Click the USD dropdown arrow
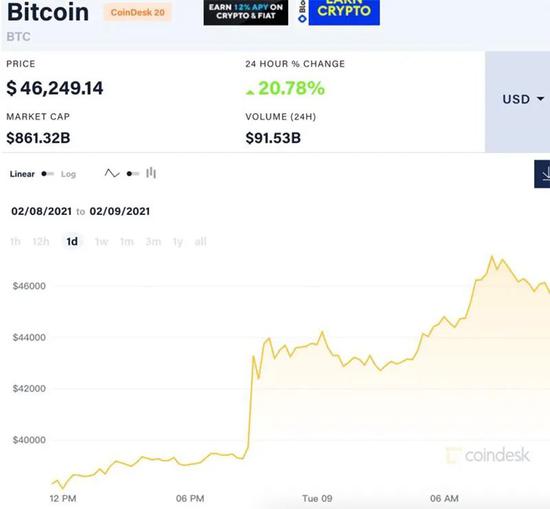This screenshot has width=550, height=509. point(541,99)
